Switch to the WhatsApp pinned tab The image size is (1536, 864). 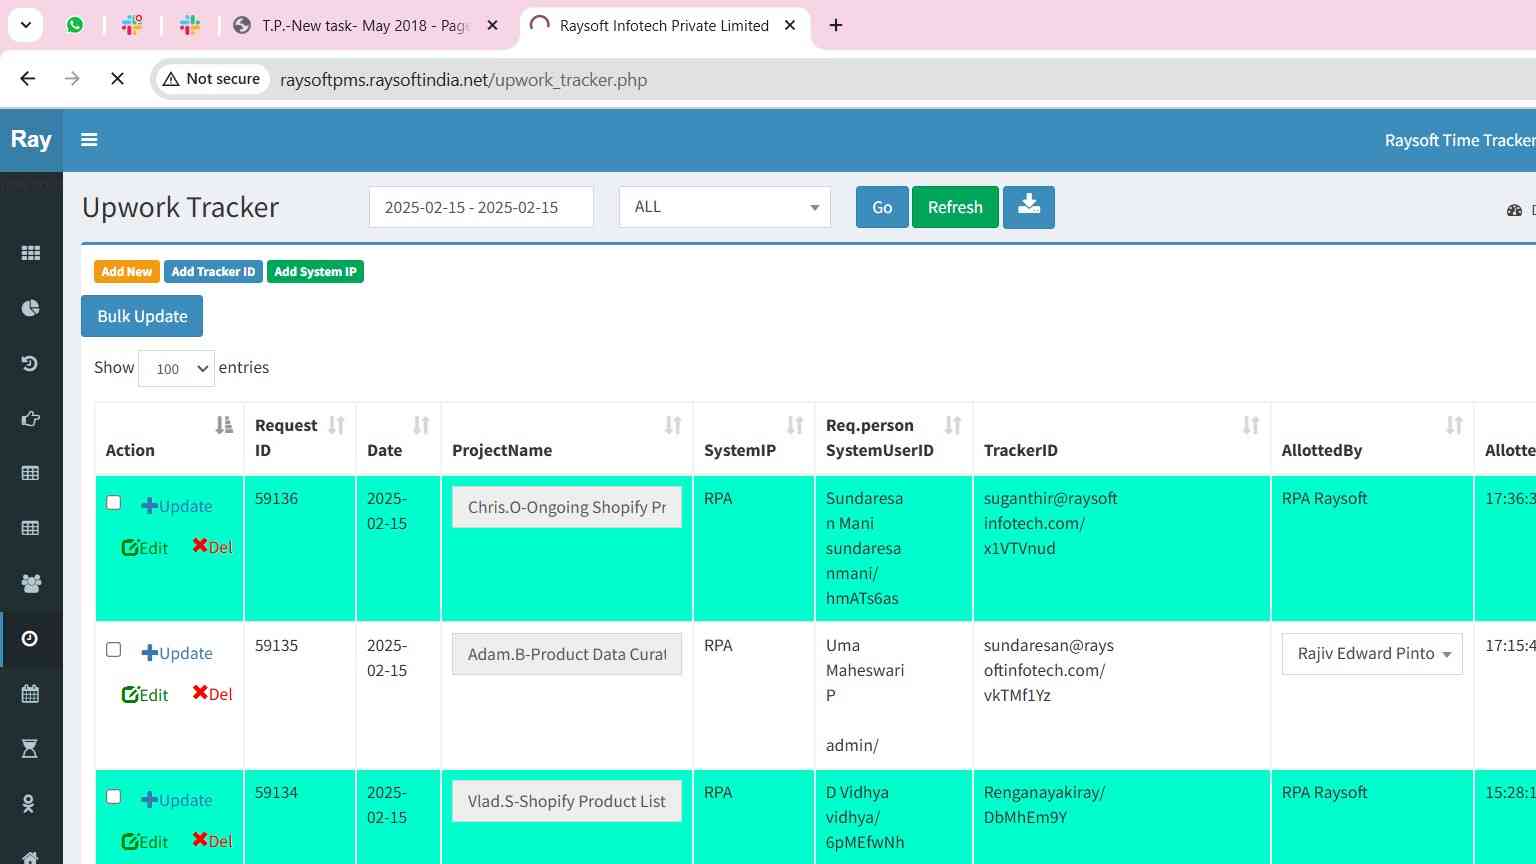tap(75, 25)
